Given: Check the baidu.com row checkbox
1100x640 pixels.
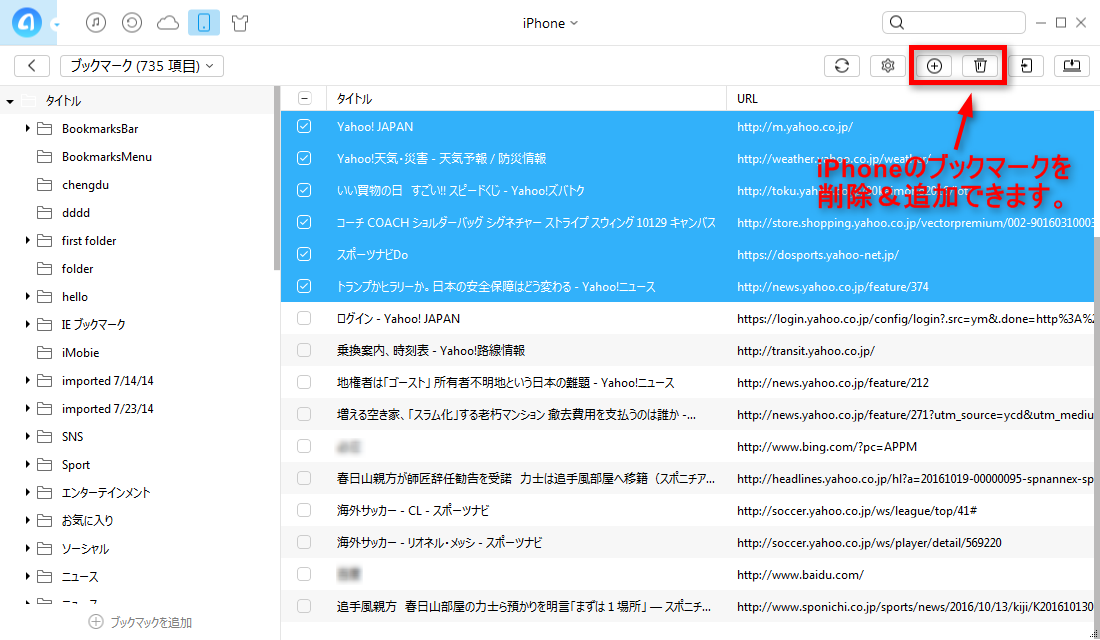Looking at the screenshot, I should 304,574.
